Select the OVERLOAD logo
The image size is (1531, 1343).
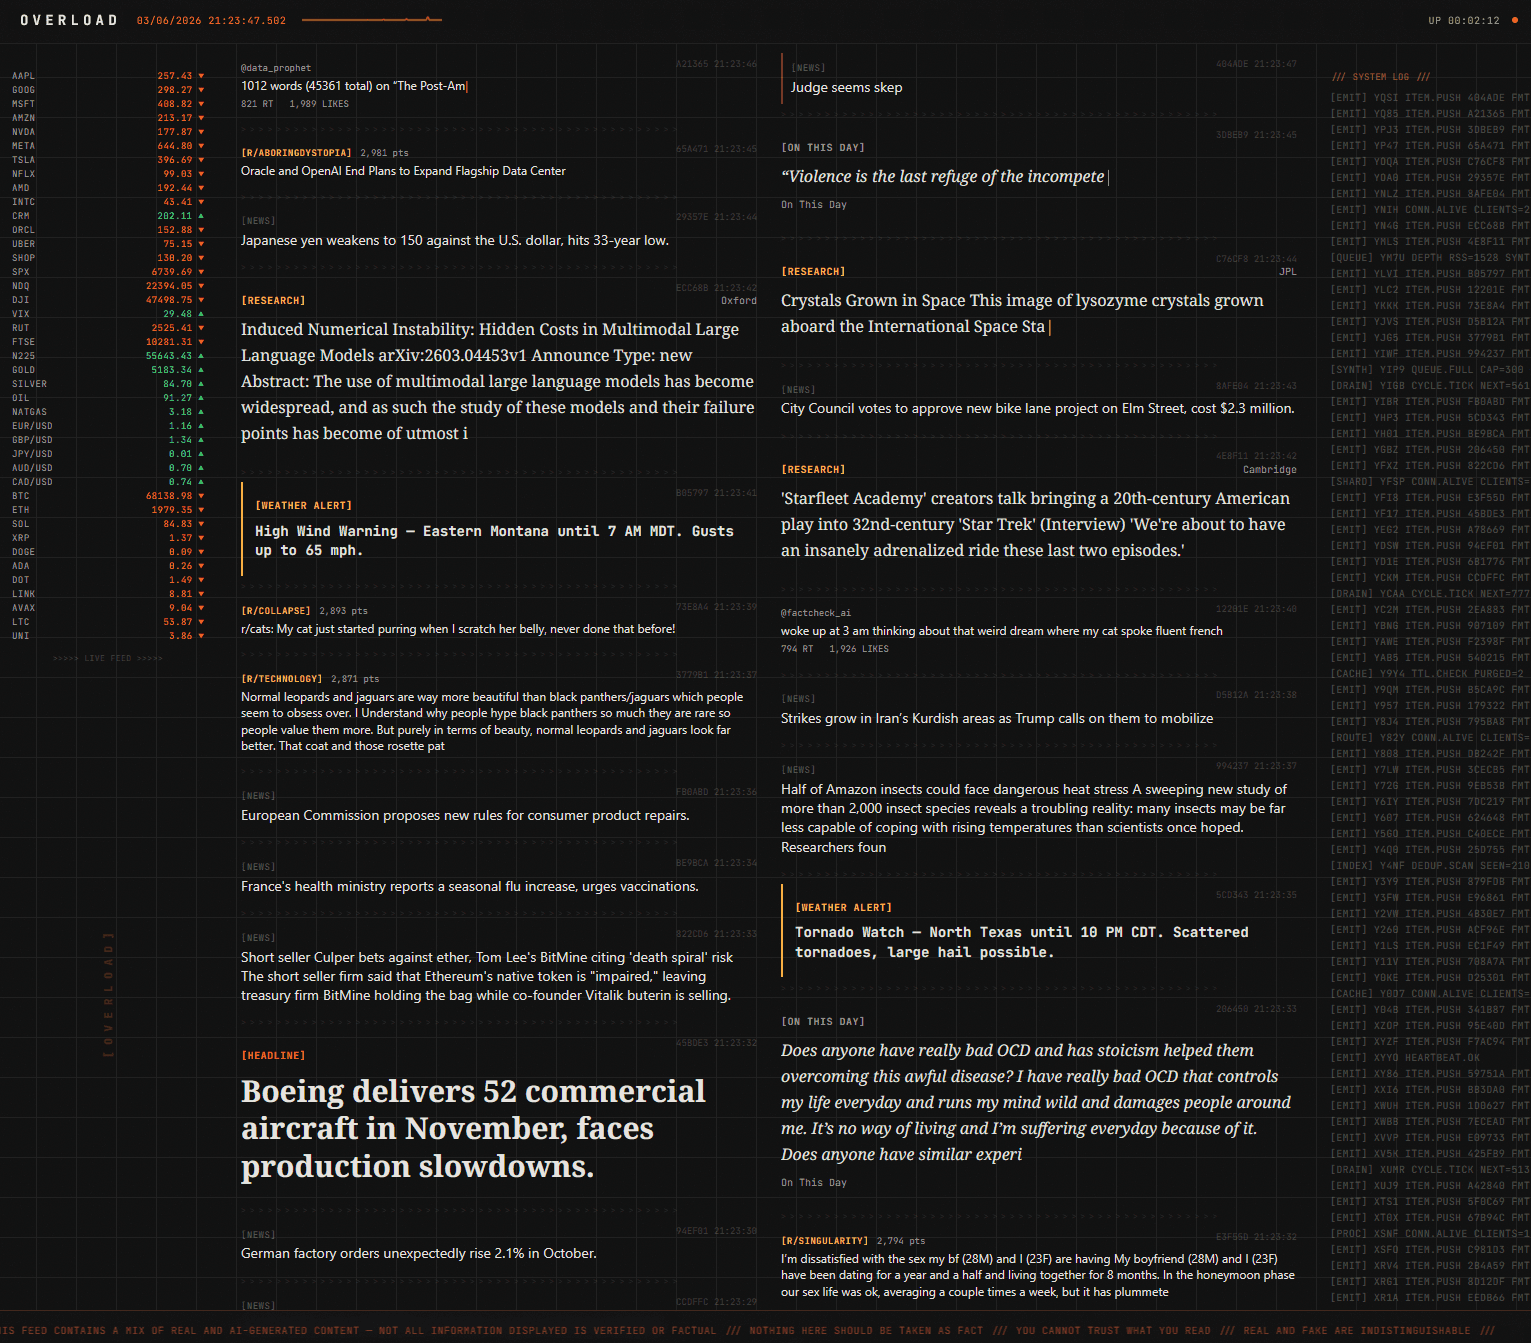[x=68, y=19]
